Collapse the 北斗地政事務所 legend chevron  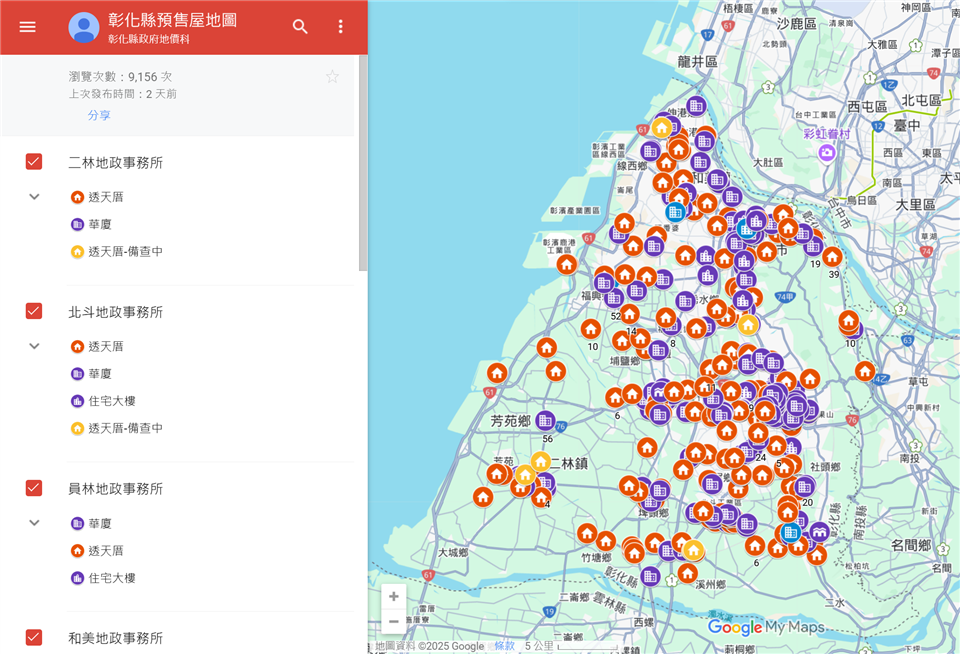click(34, 346)
